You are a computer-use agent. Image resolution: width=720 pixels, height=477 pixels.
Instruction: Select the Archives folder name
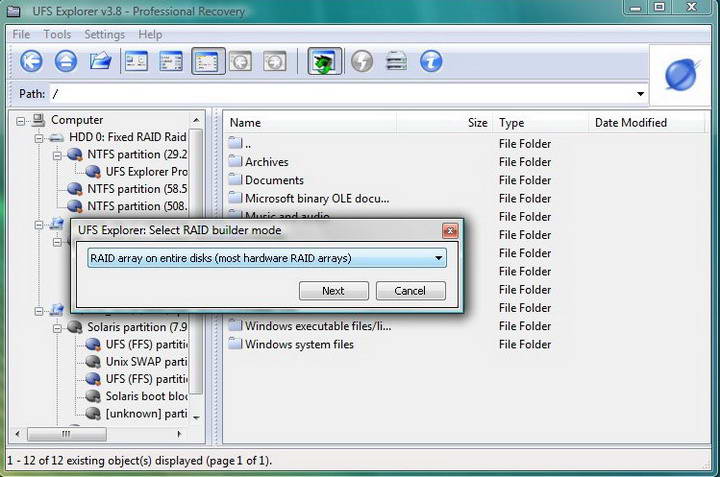tap(267, 162)
